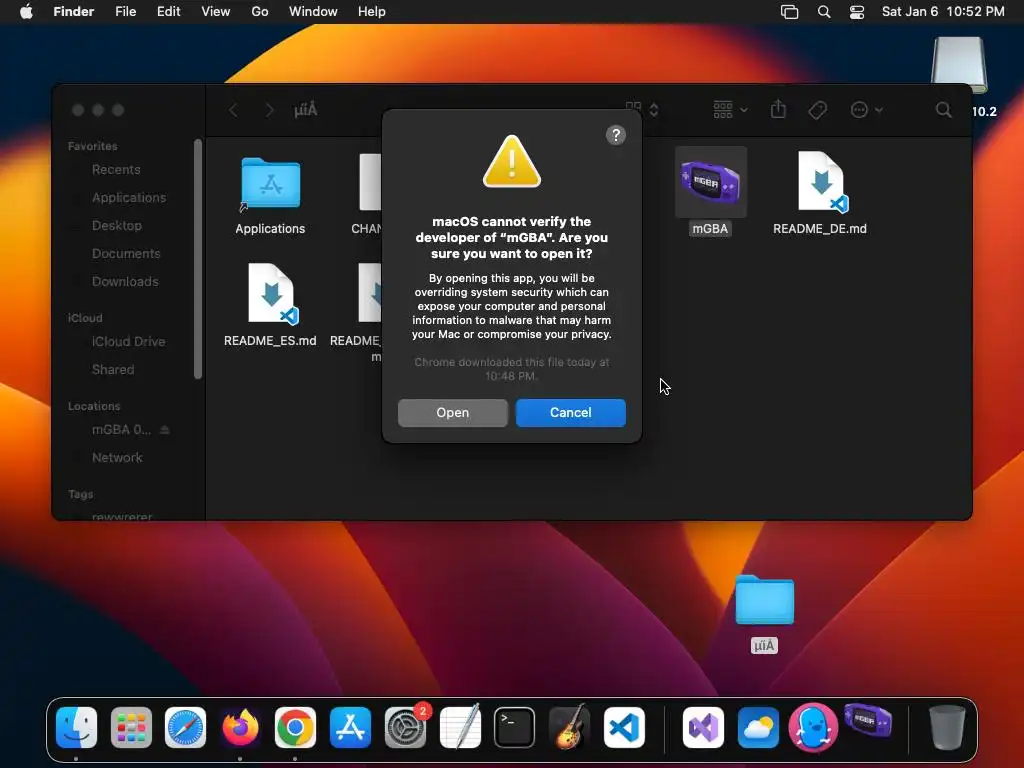Select the README_DE.md file
The image size is (1024, 768).
tap(820, 182)
